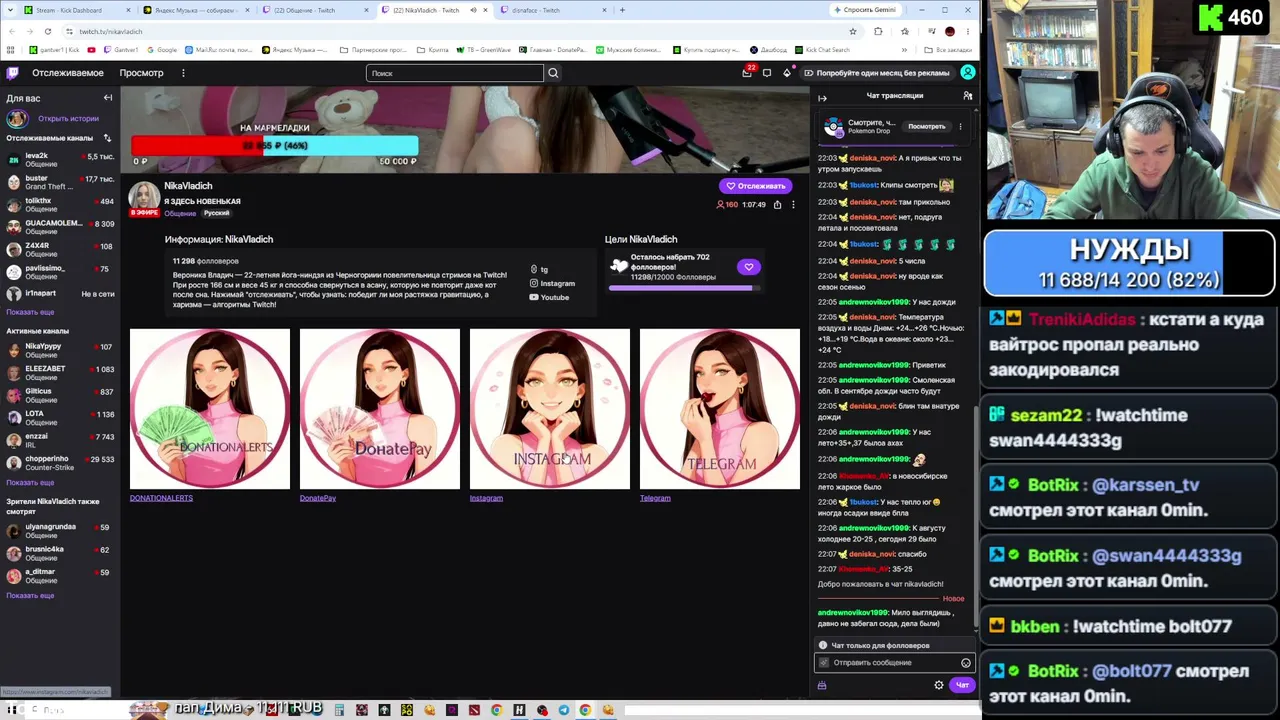Expand Show more under followed channels
Viewport: 1280px width, 720px height.
(30, 312)
